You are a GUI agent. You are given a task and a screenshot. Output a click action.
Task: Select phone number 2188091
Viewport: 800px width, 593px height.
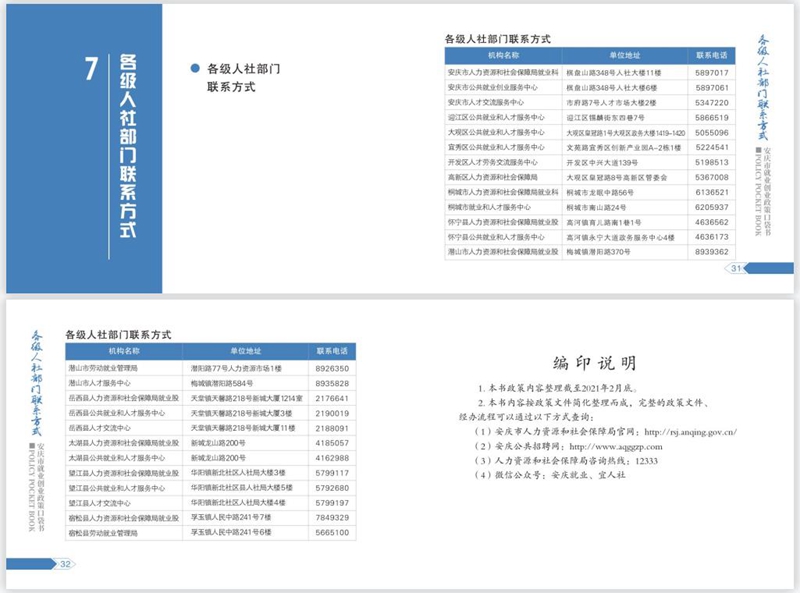click(x=332, y=428)
